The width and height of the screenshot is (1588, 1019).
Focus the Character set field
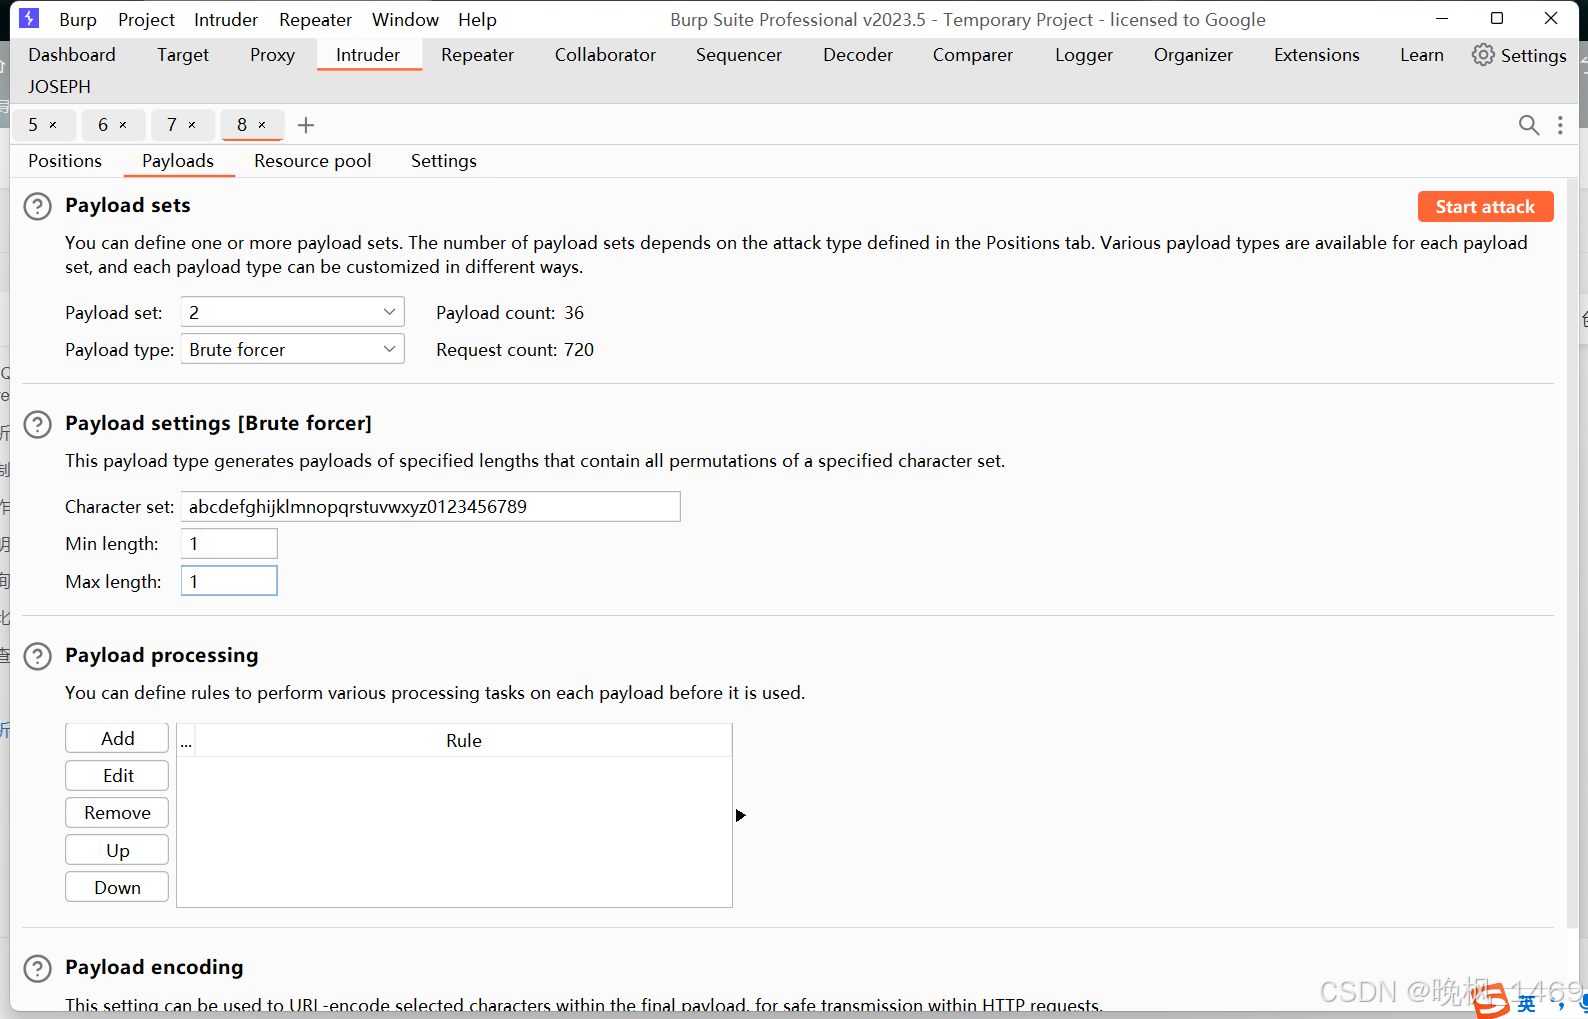pyautogui.click(x=430, y=506)
